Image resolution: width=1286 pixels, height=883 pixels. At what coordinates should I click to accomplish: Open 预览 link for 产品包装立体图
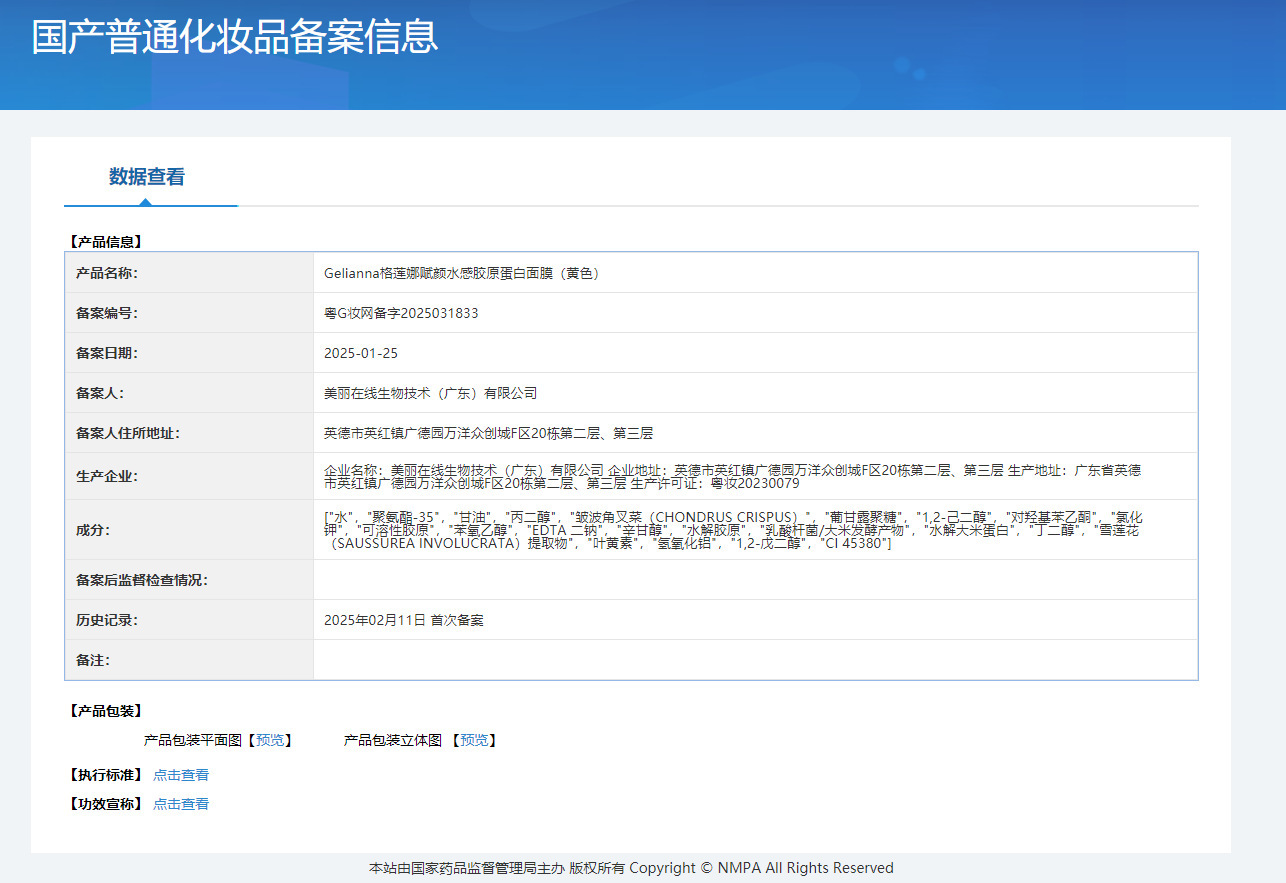474,740
